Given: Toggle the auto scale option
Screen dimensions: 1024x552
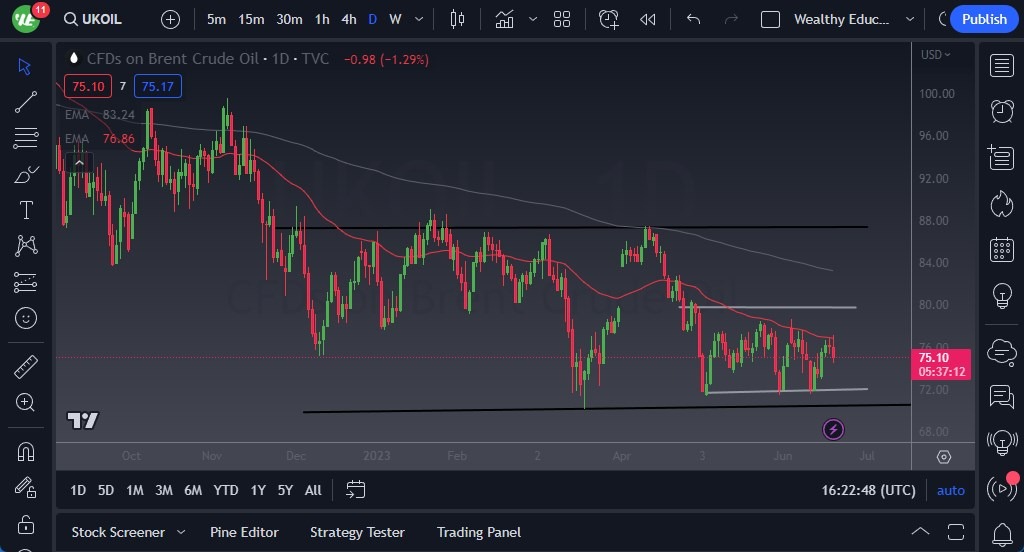Looking at the screenshot, I should click(950, 490).
